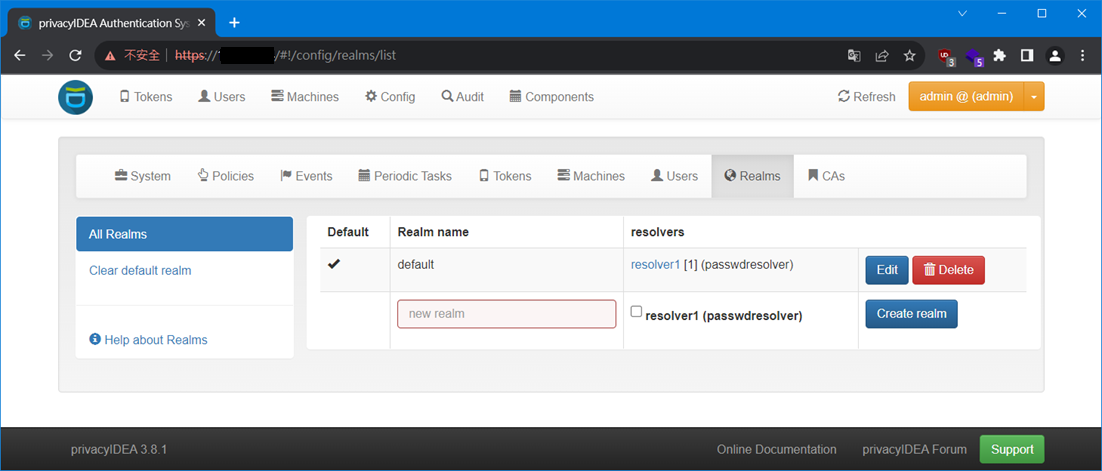Open the Users page in top navbar
This screenshot has width=1102, height=471.
pos(221,97)
